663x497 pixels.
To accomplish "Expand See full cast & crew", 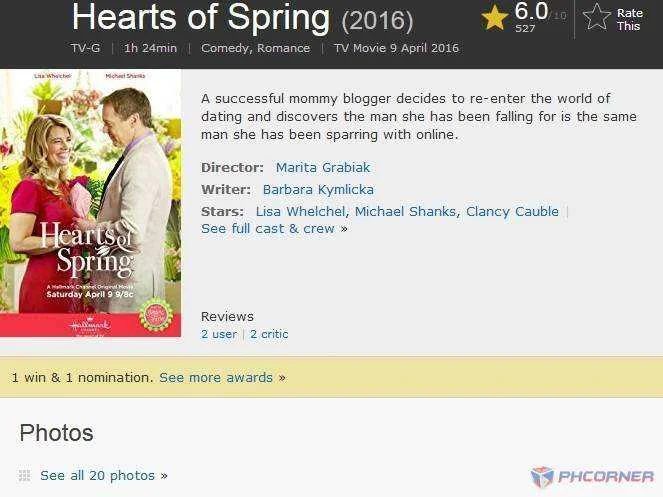I will (x=274, y=228).
